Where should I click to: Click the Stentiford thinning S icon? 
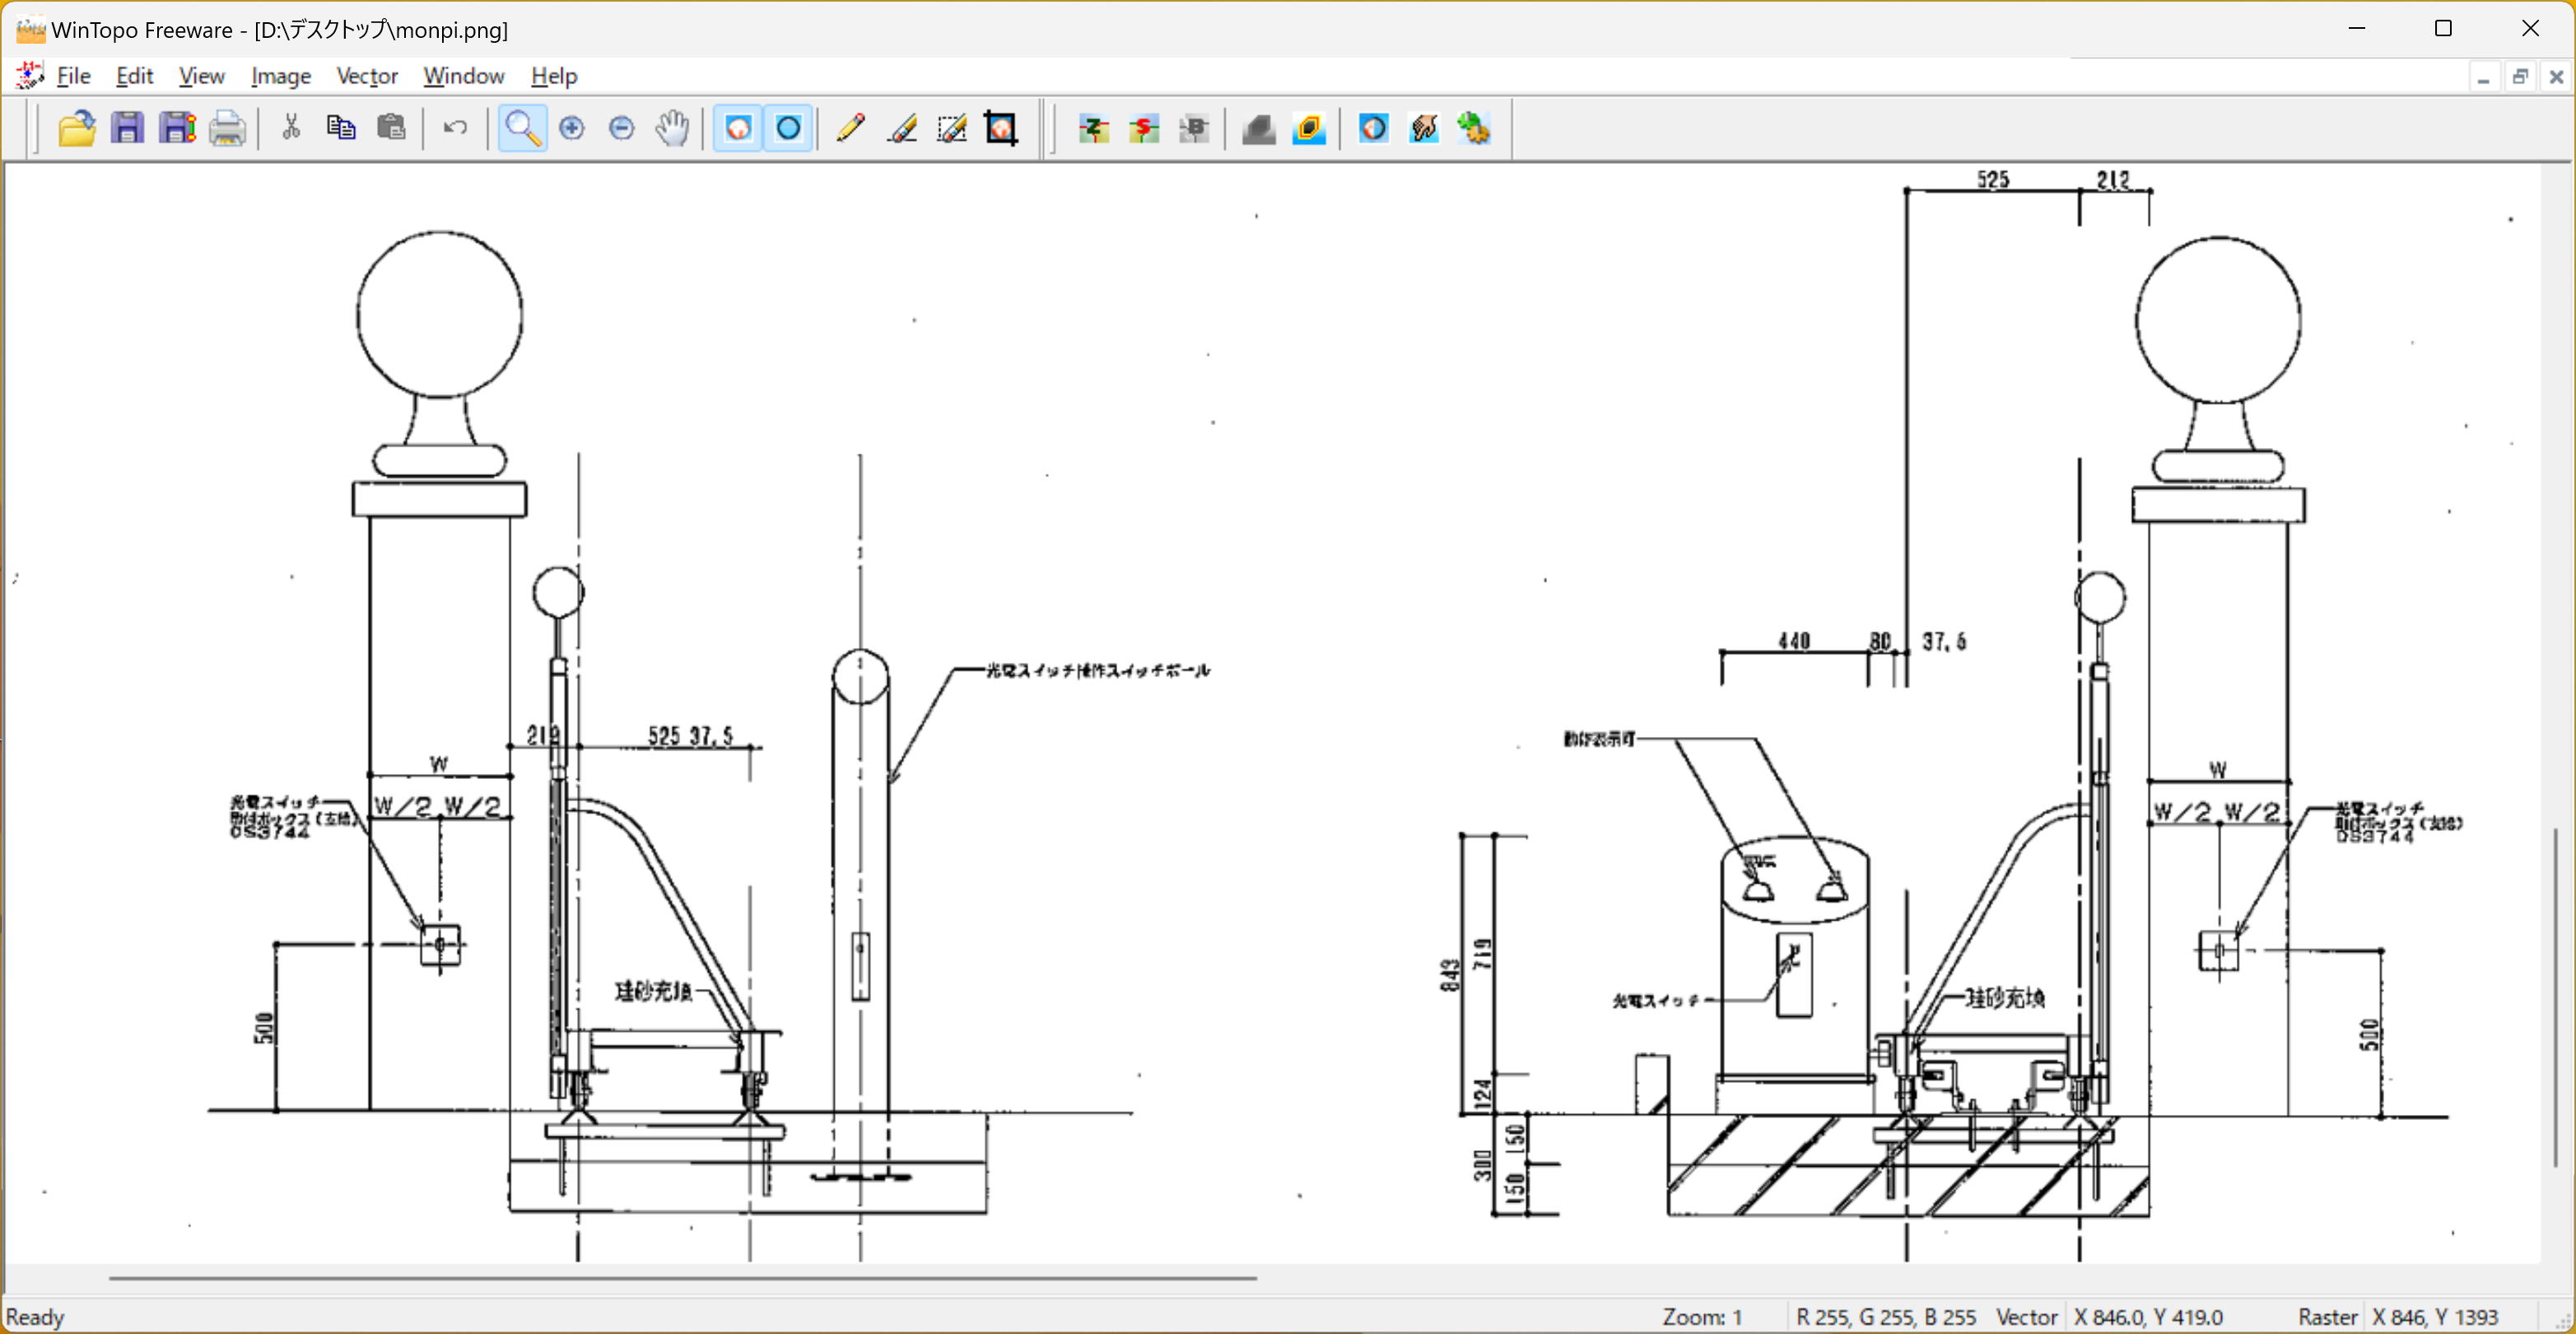tap(1144, 128)
